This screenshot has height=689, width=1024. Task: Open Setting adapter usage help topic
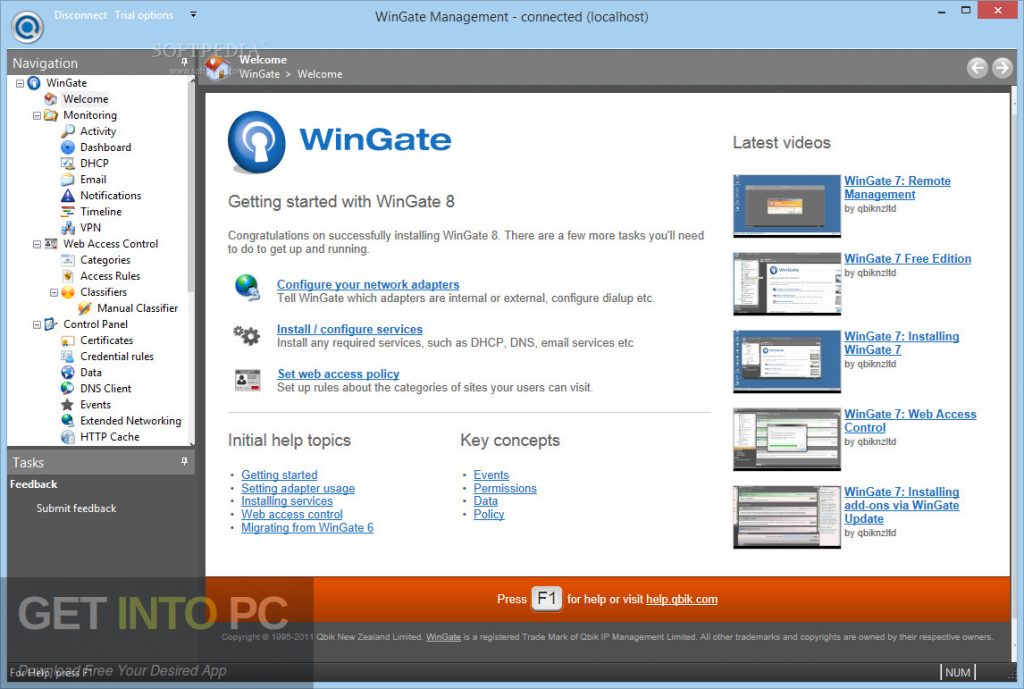(298, 489)
